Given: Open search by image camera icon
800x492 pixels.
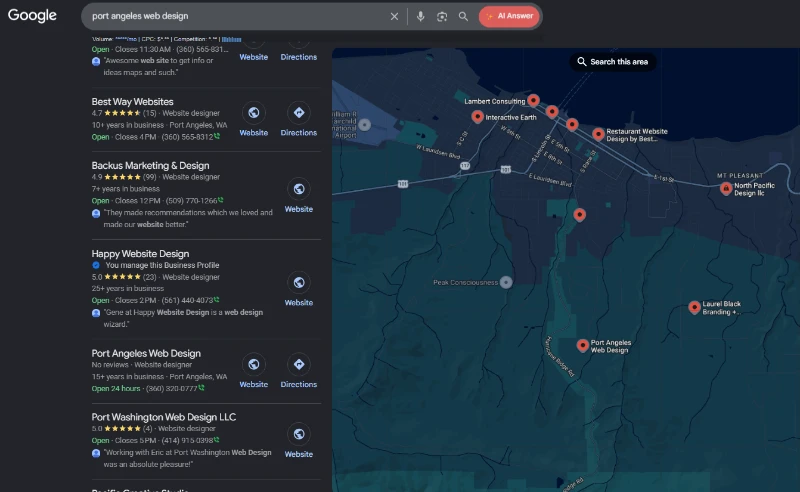Looking at the screenshot, I should [x=442, y=16].
